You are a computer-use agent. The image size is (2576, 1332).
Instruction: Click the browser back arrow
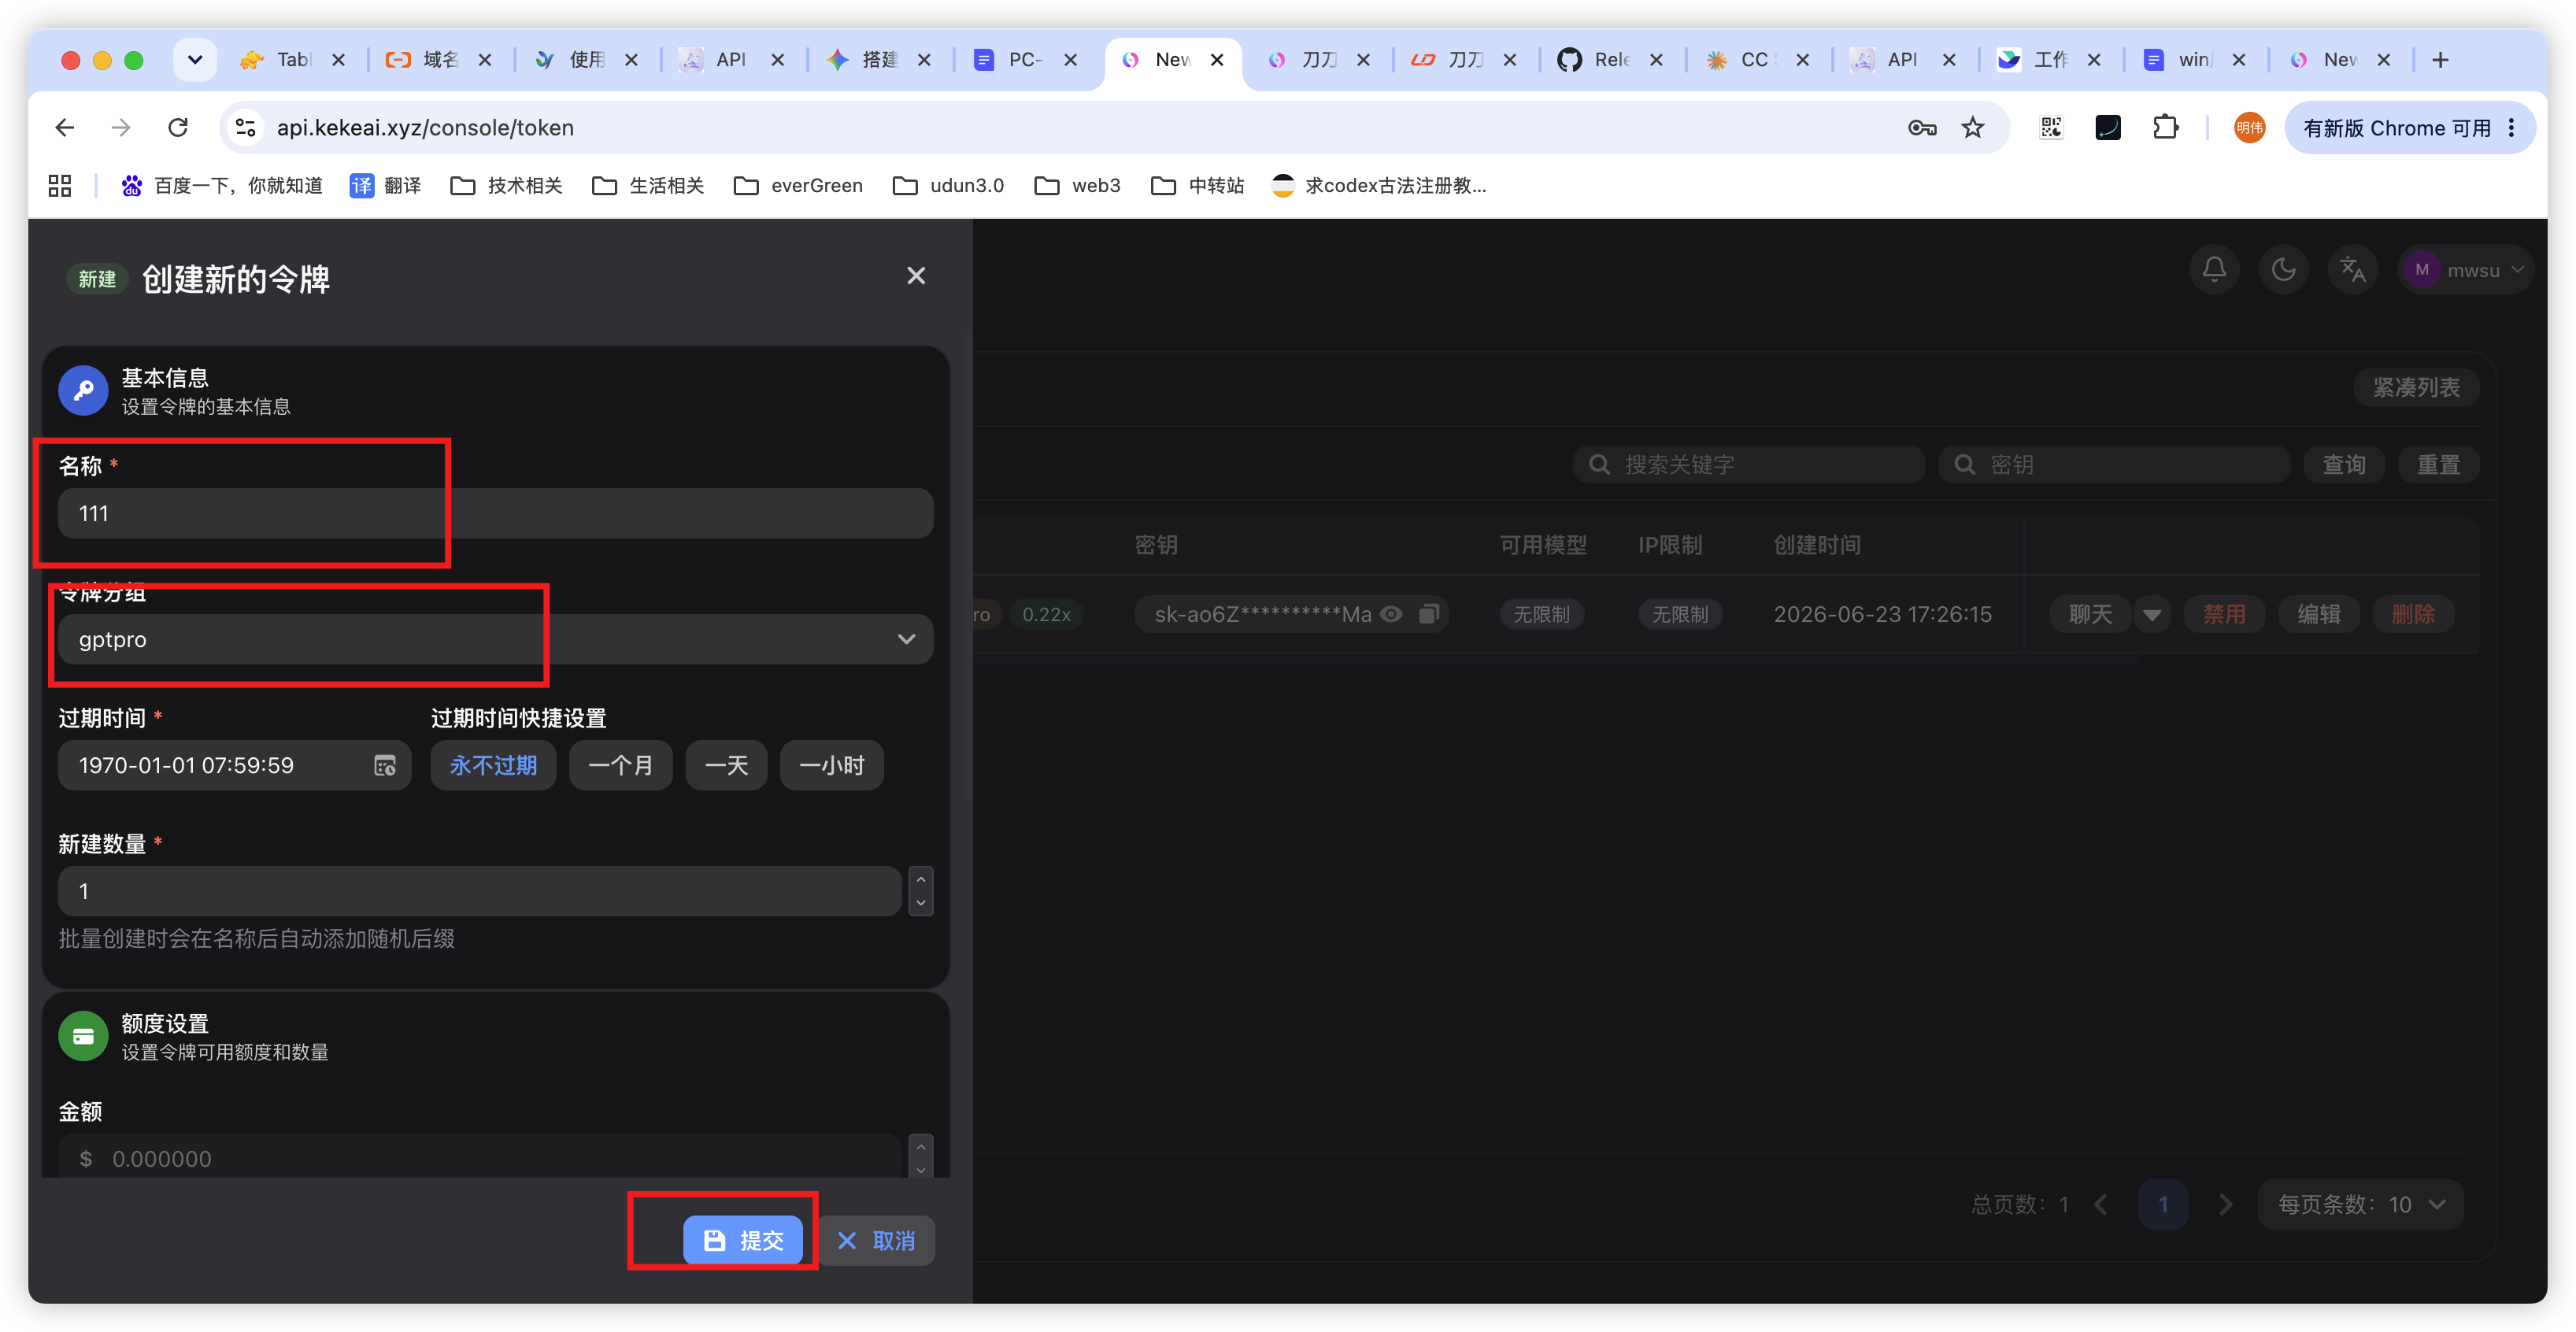coord(65,128)
